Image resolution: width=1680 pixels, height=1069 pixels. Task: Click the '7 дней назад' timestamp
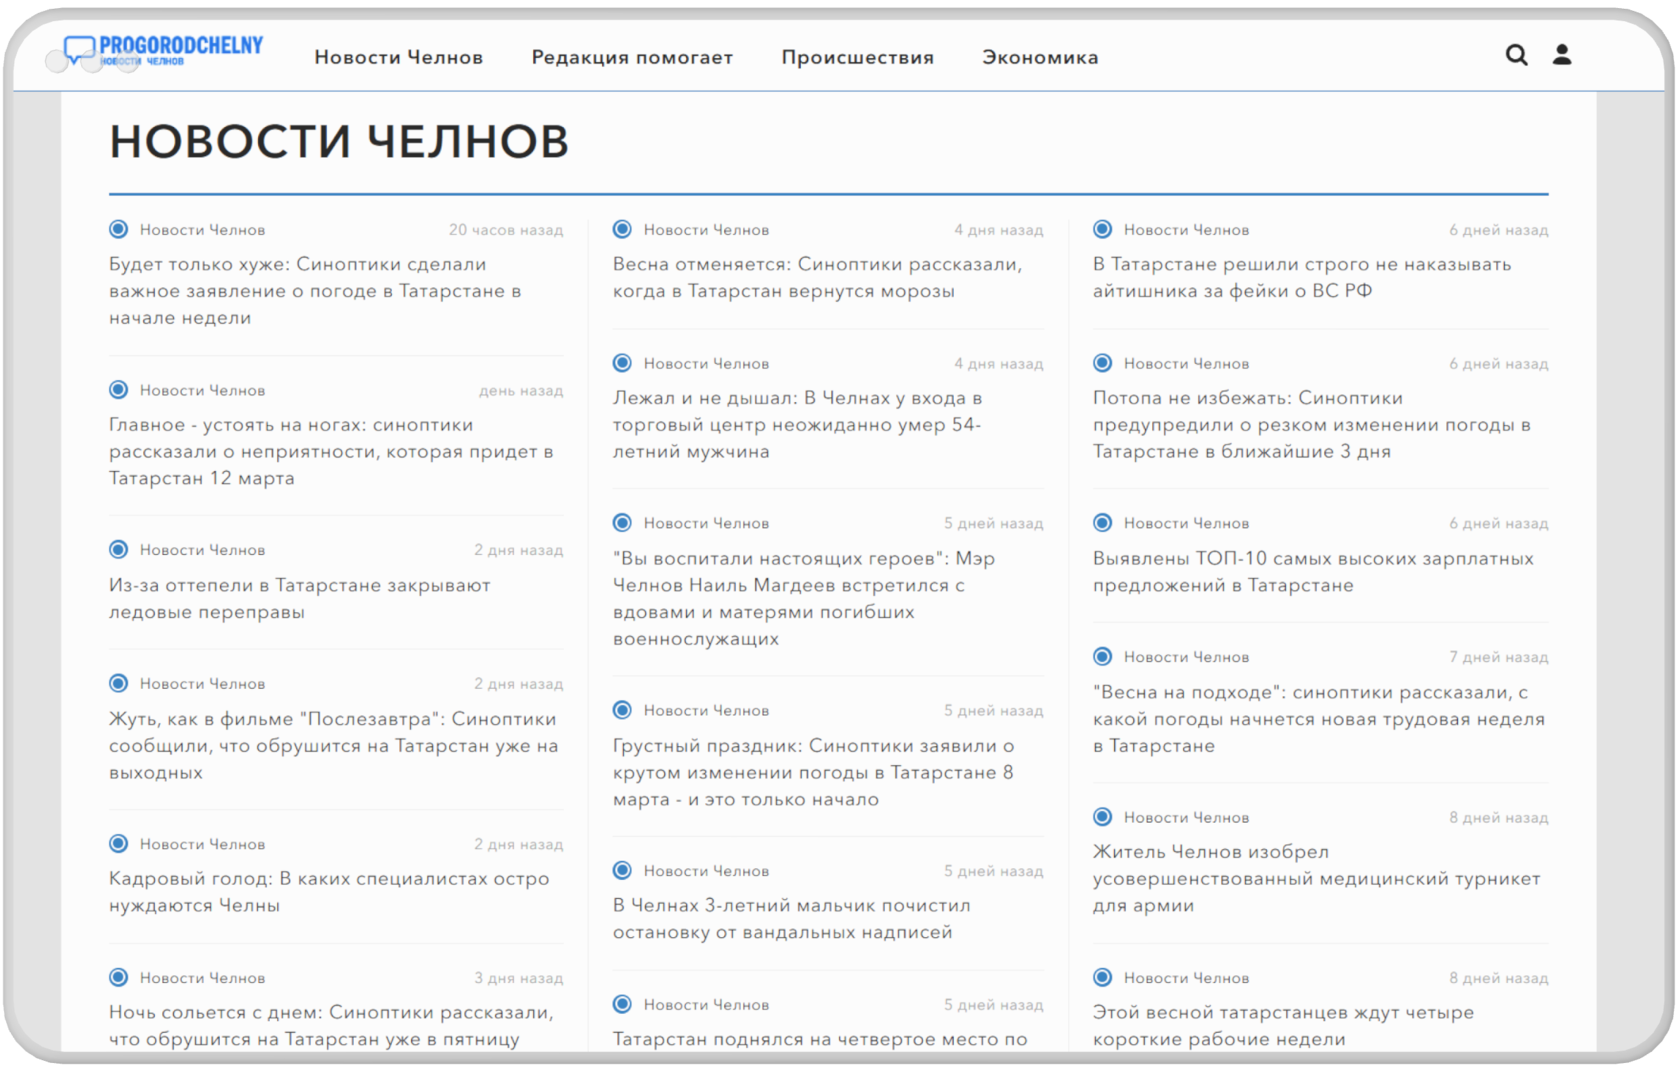pyautogui.click(x=1498, y=657)
